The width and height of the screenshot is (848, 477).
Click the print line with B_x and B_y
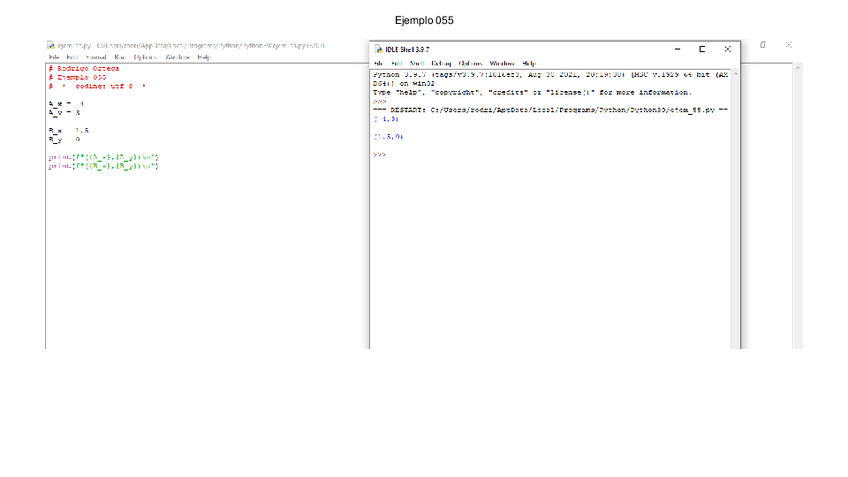pyautogui.click(x=103, y=166)
